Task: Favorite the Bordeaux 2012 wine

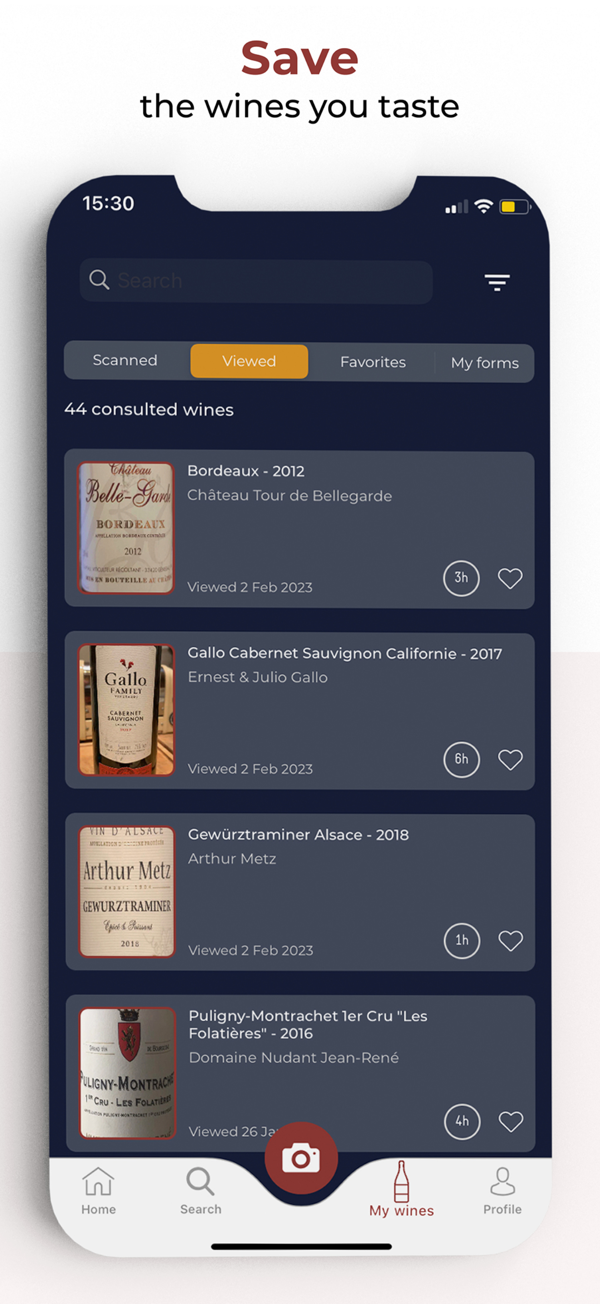Action: coord(510,578)
